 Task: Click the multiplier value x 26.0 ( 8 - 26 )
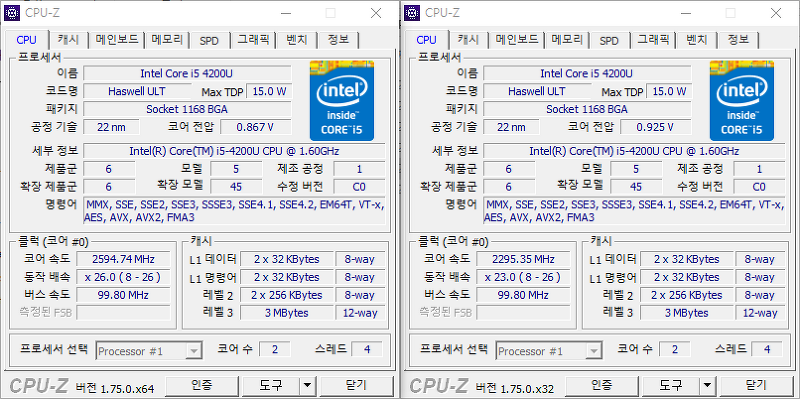click(123, 277)
